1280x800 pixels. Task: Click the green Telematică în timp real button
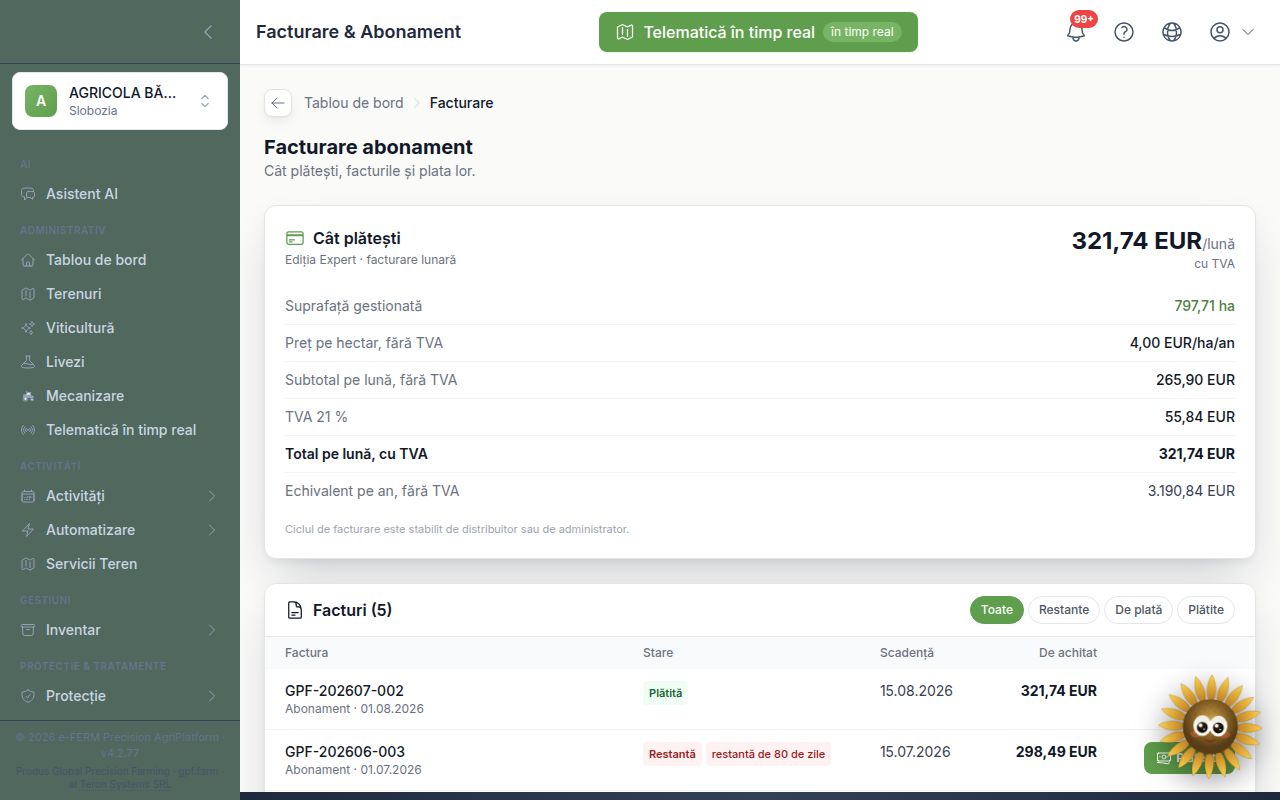758,32
